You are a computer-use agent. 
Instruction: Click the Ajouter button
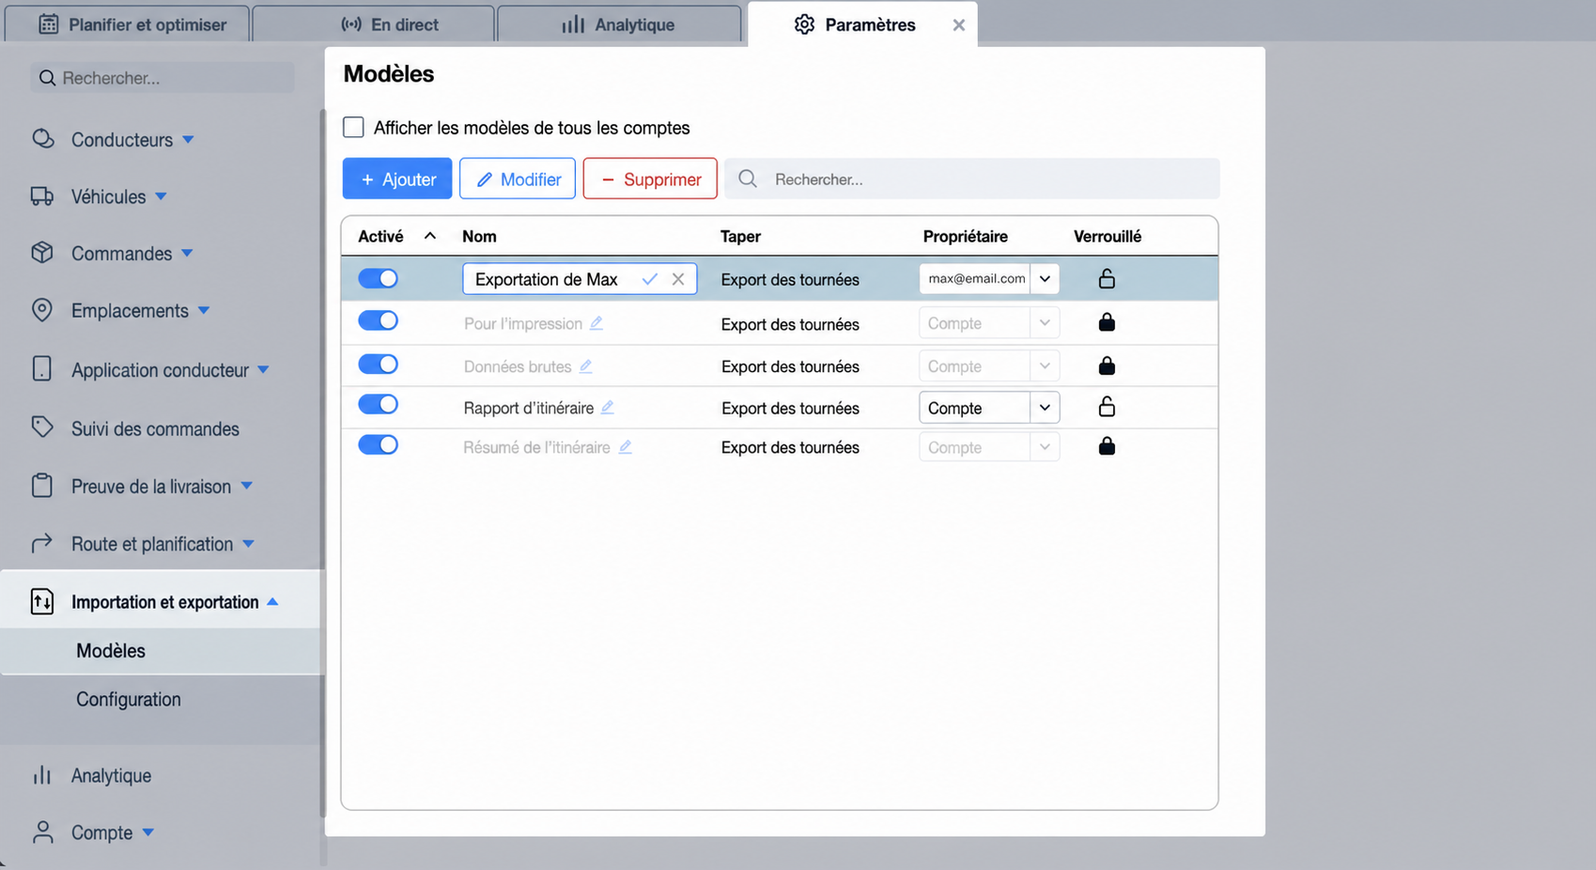pos(397,179)
